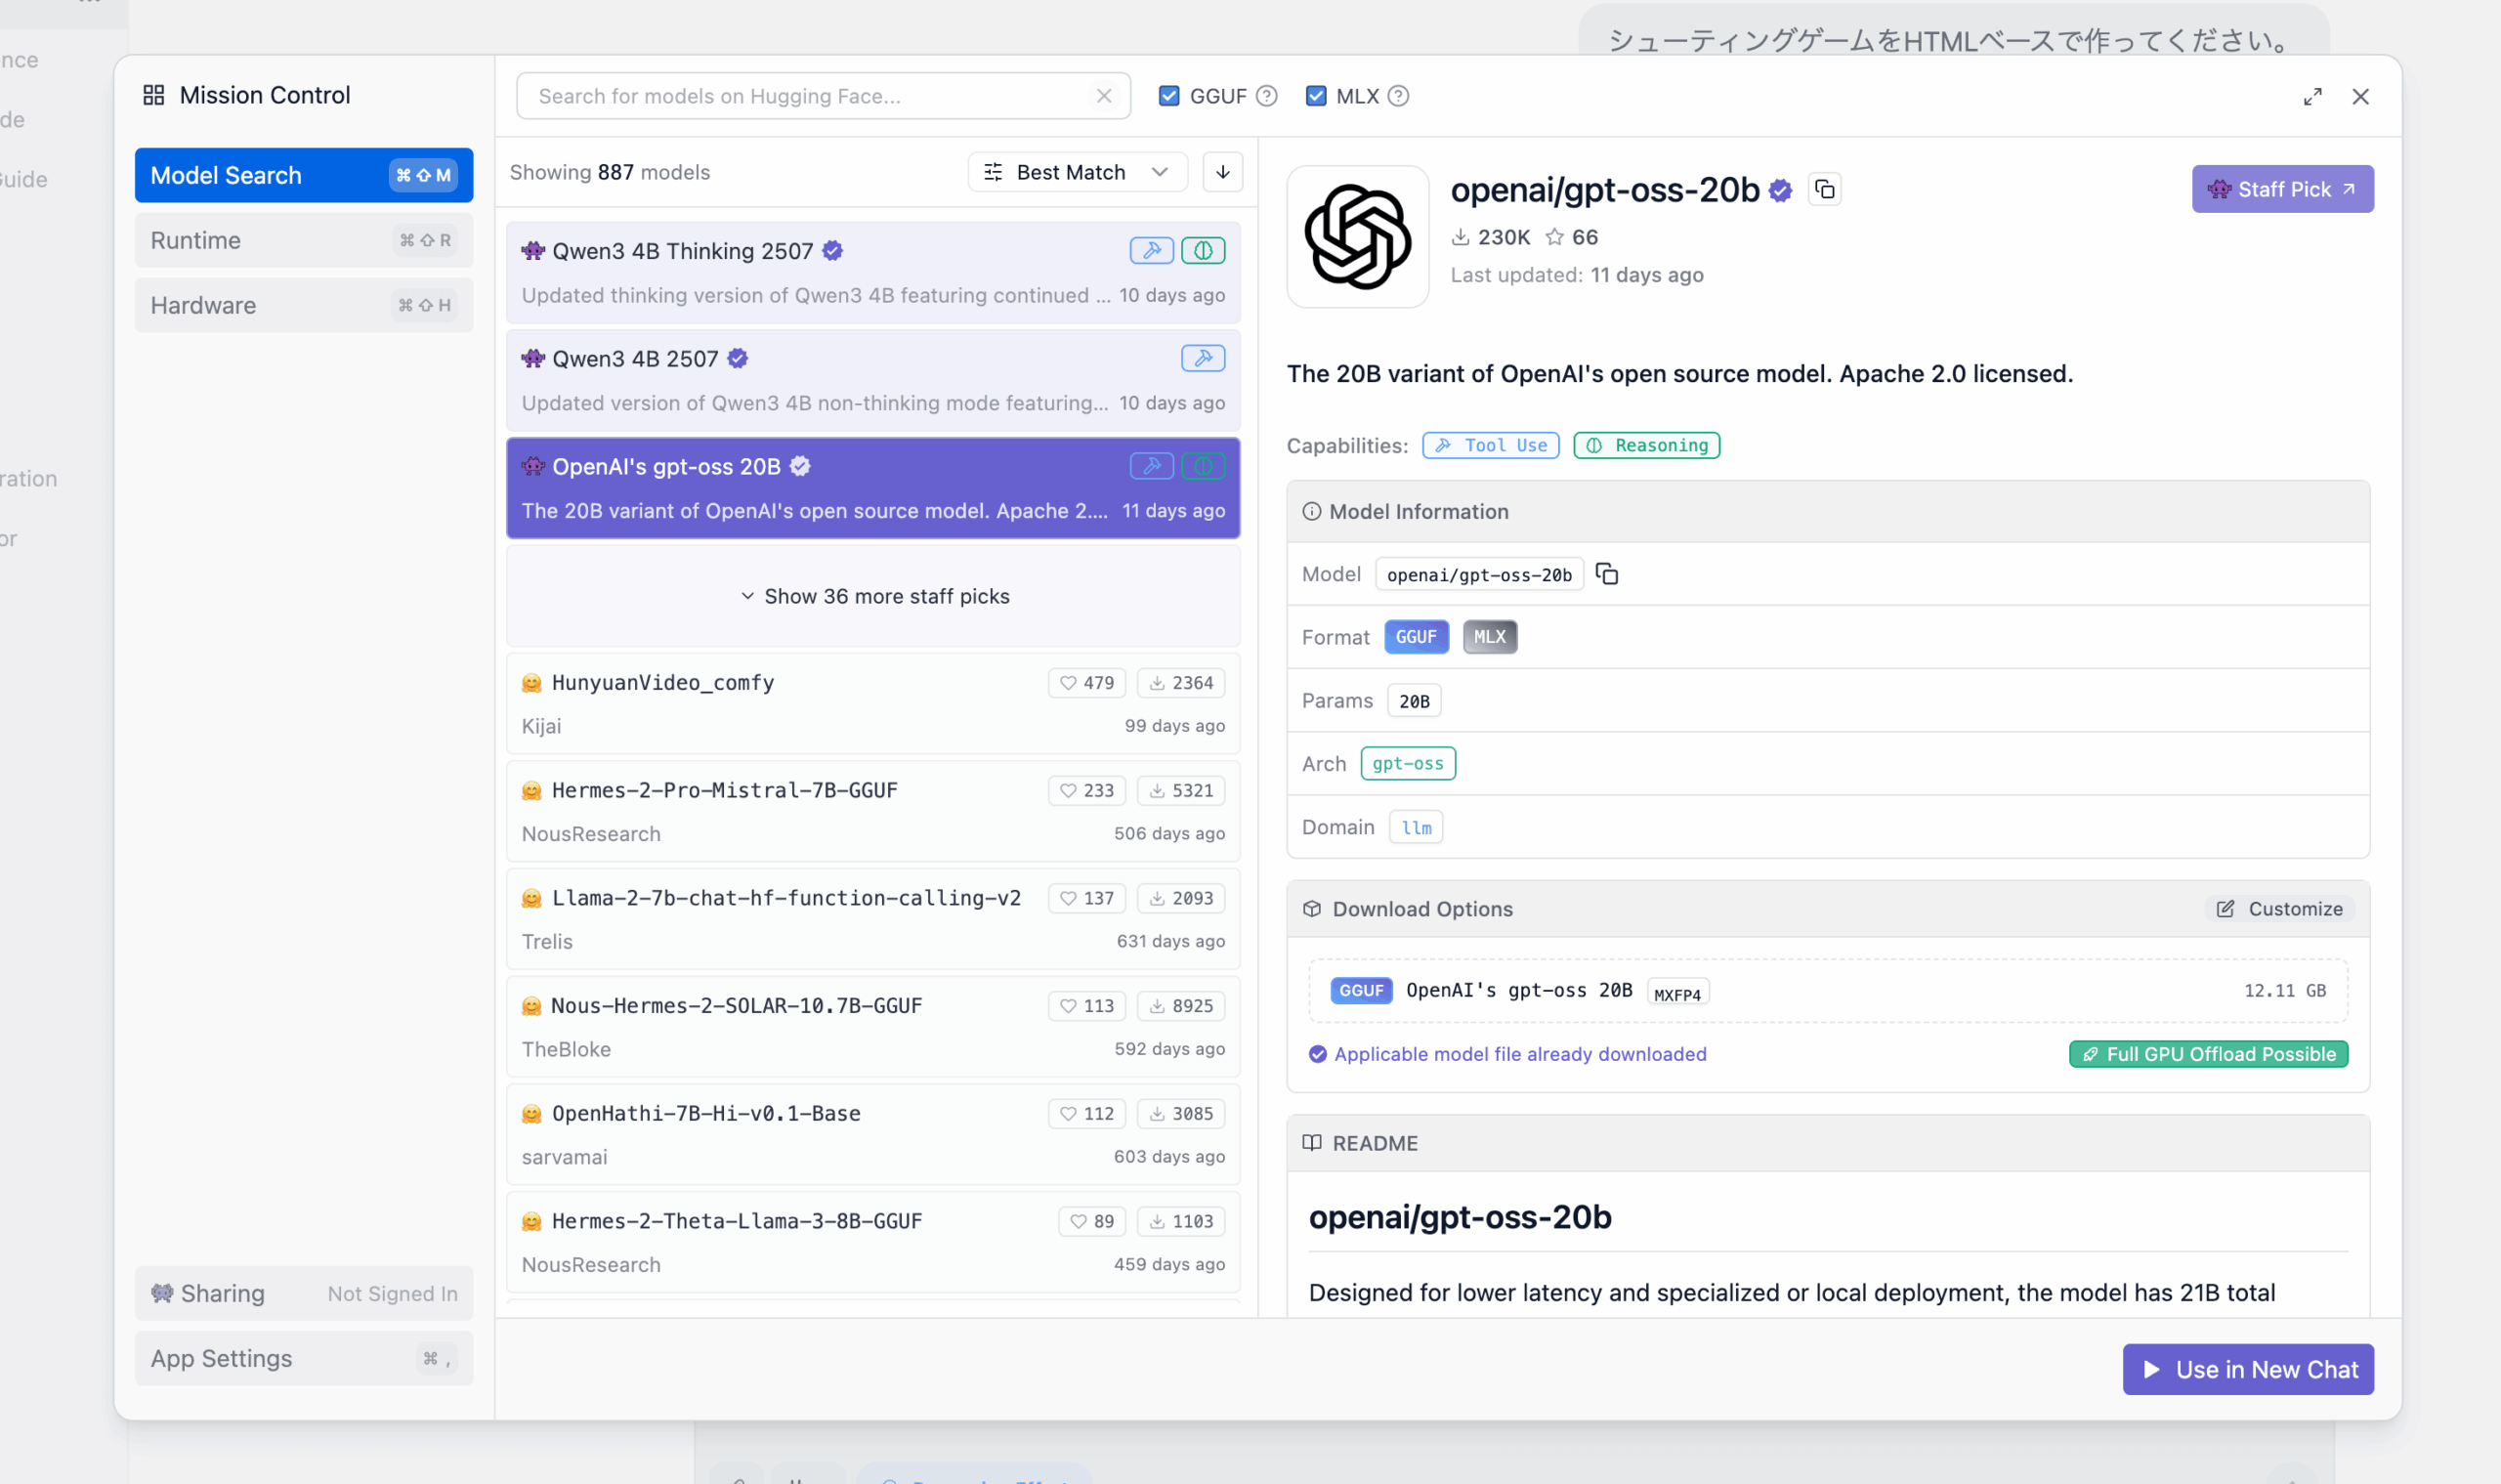Click MLX help question mark icon
Screen dimensions: 2501x1484
click(1398, 96)
